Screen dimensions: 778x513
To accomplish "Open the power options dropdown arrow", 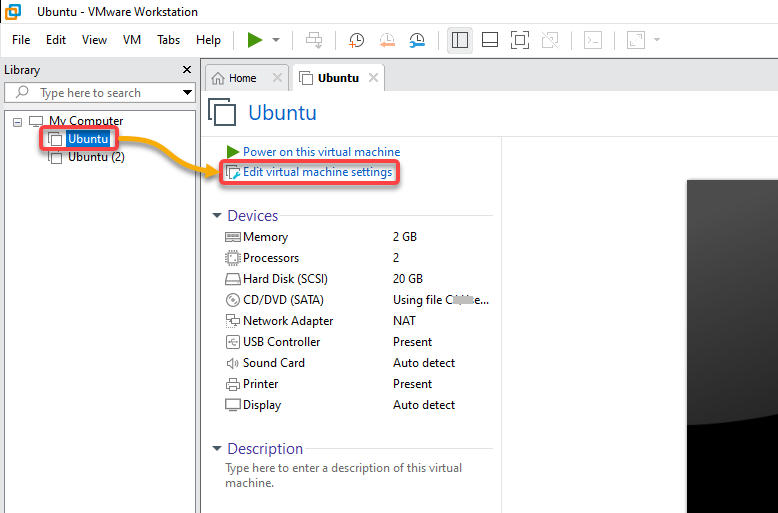I will [276, 40].
